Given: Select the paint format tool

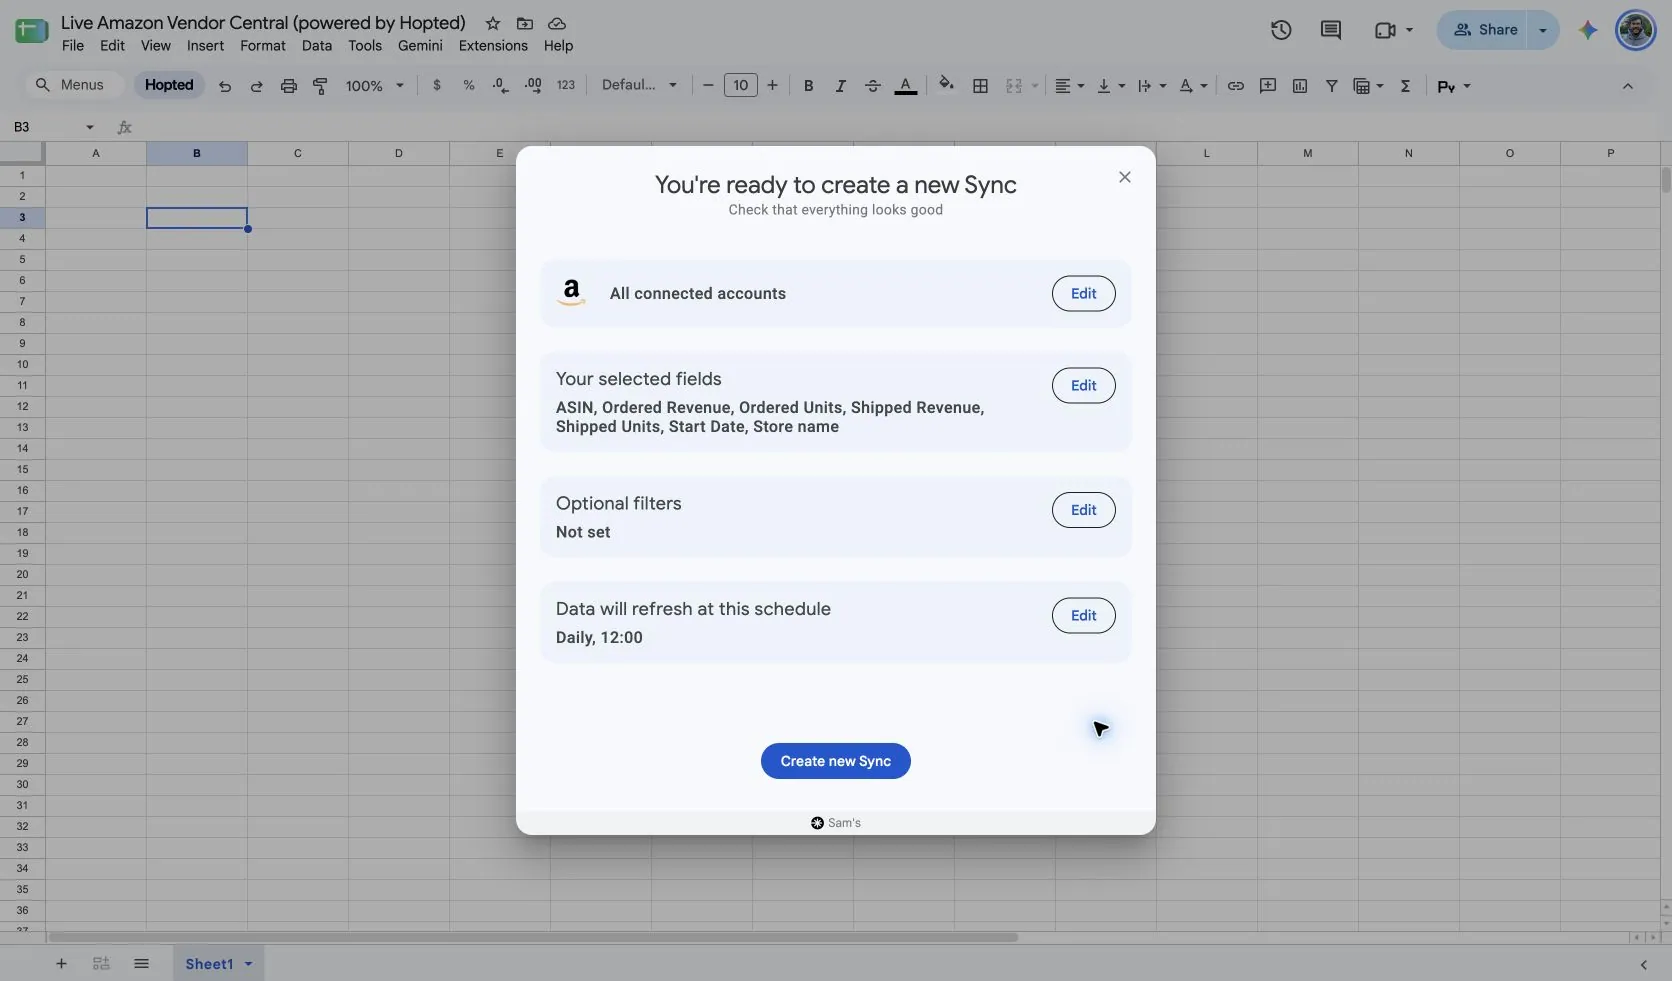Looking at the screenshot, I should click(x=321, y=86).
